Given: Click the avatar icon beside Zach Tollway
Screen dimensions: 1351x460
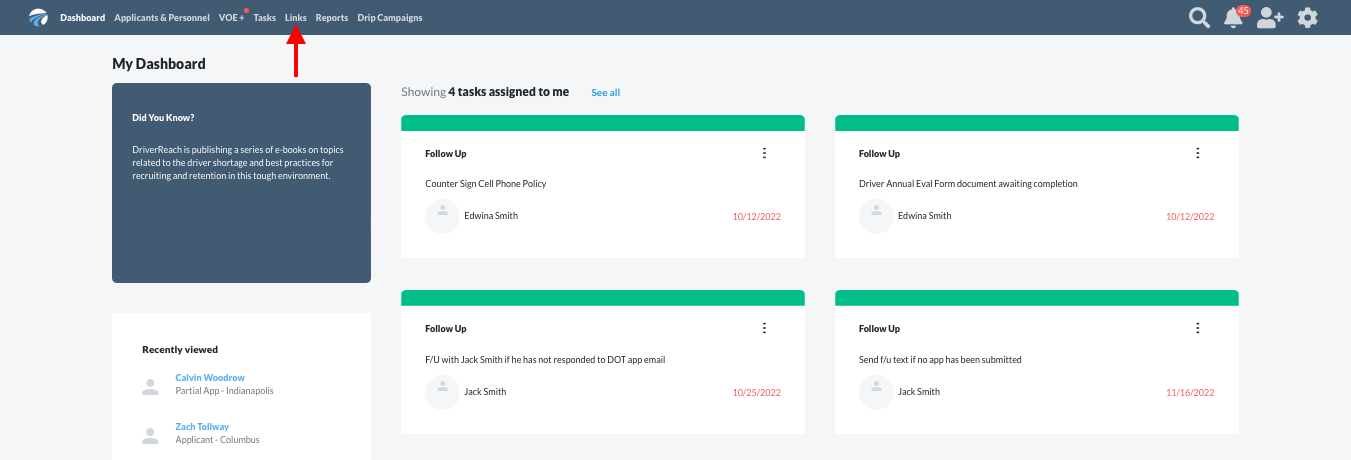Looking at the screenshot, I should point(150,435).
